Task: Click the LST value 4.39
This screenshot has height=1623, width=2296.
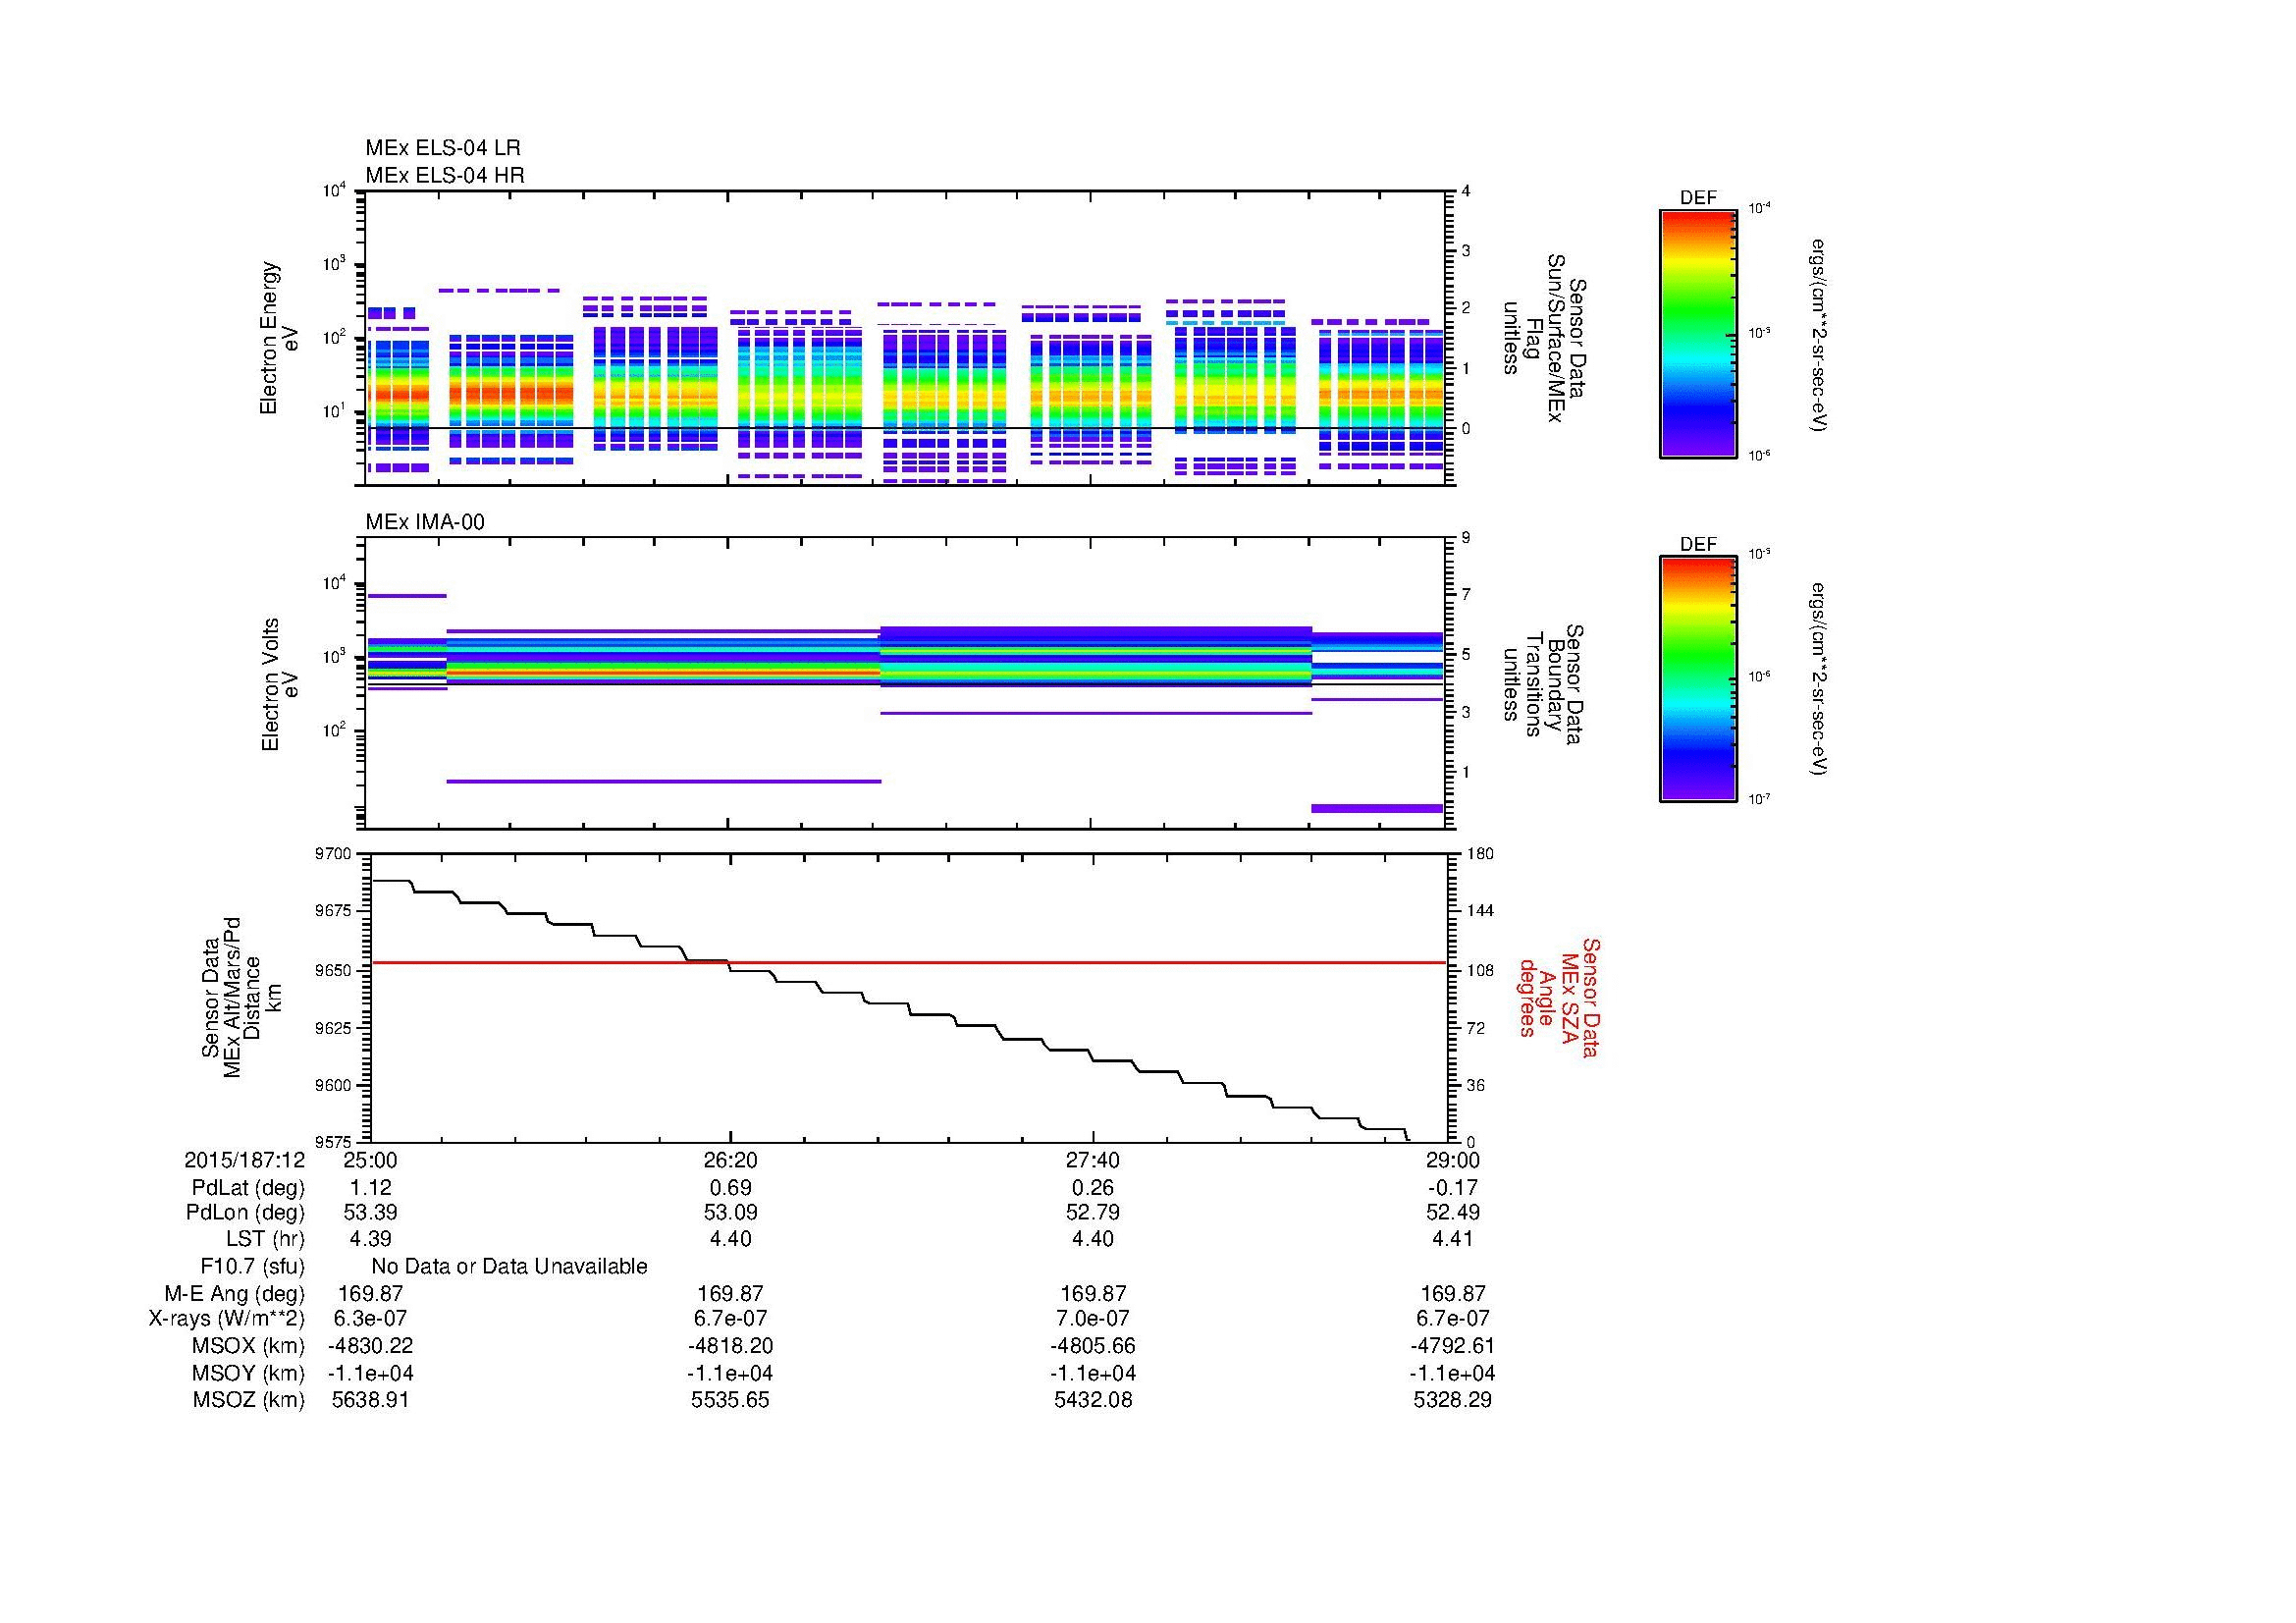Action: click(x=370, y=1238)
